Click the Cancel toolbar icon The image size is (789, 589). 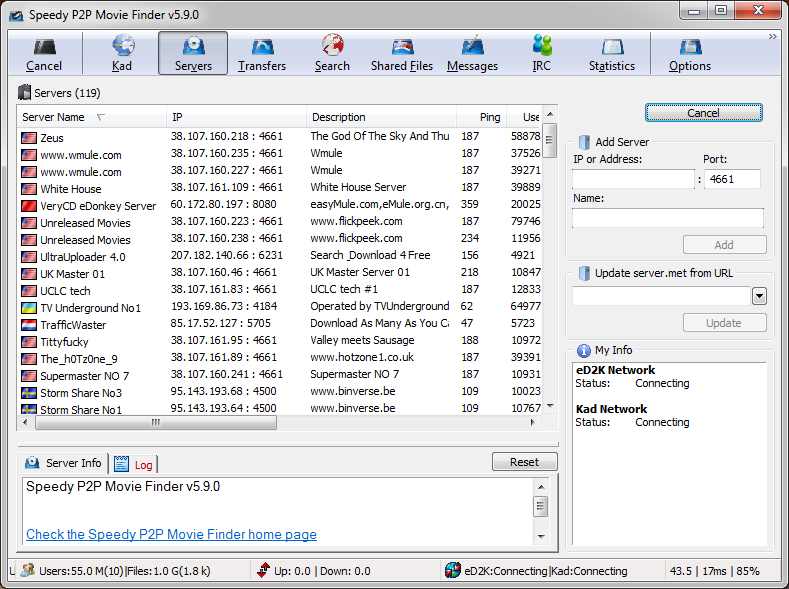coord(44,47)
